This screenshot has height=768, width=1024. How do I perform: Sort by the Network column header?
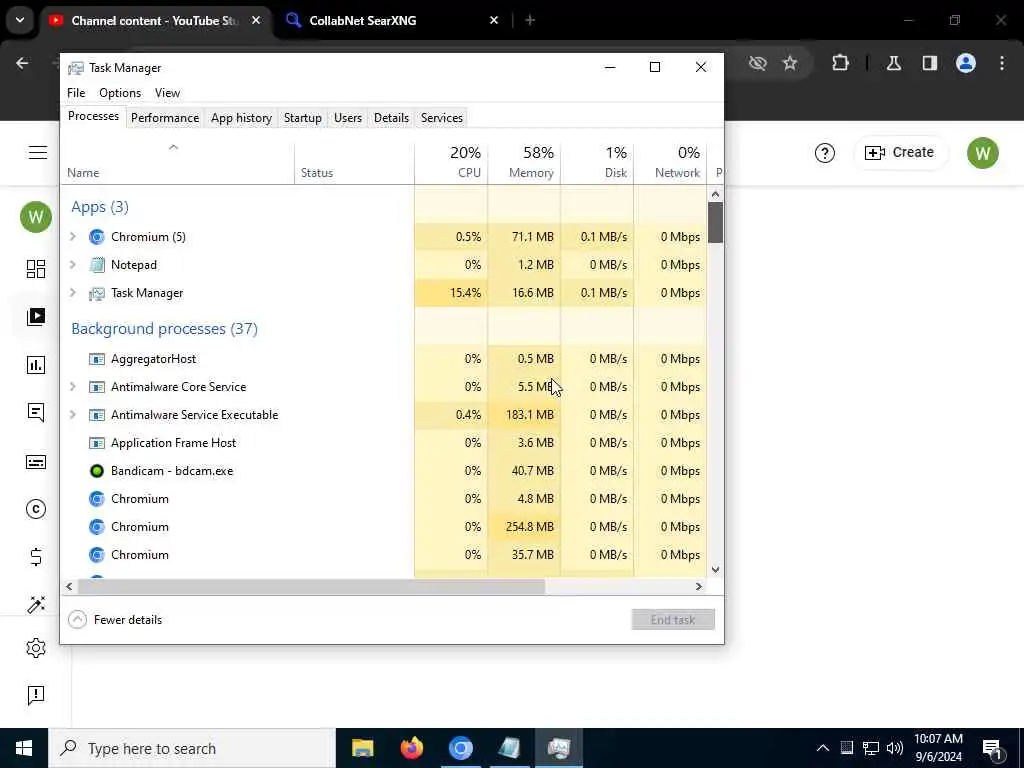coord(671,162)
